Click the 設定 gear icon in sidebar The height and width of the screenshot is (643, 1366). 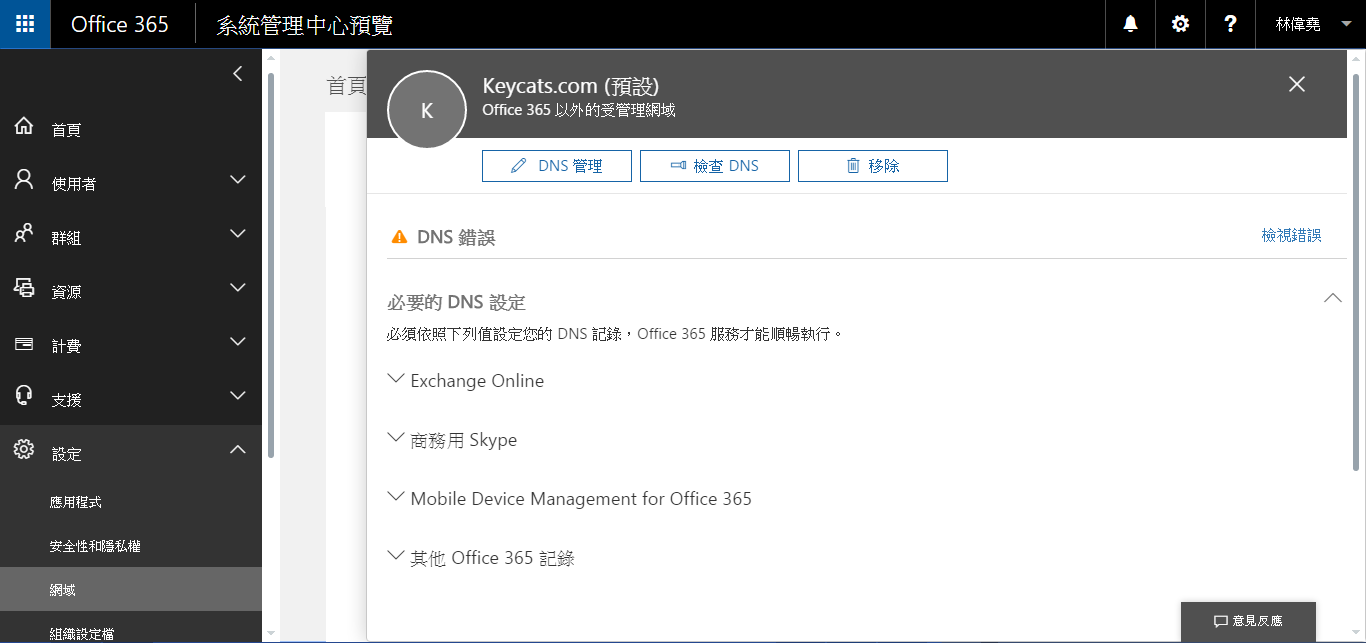24,450
